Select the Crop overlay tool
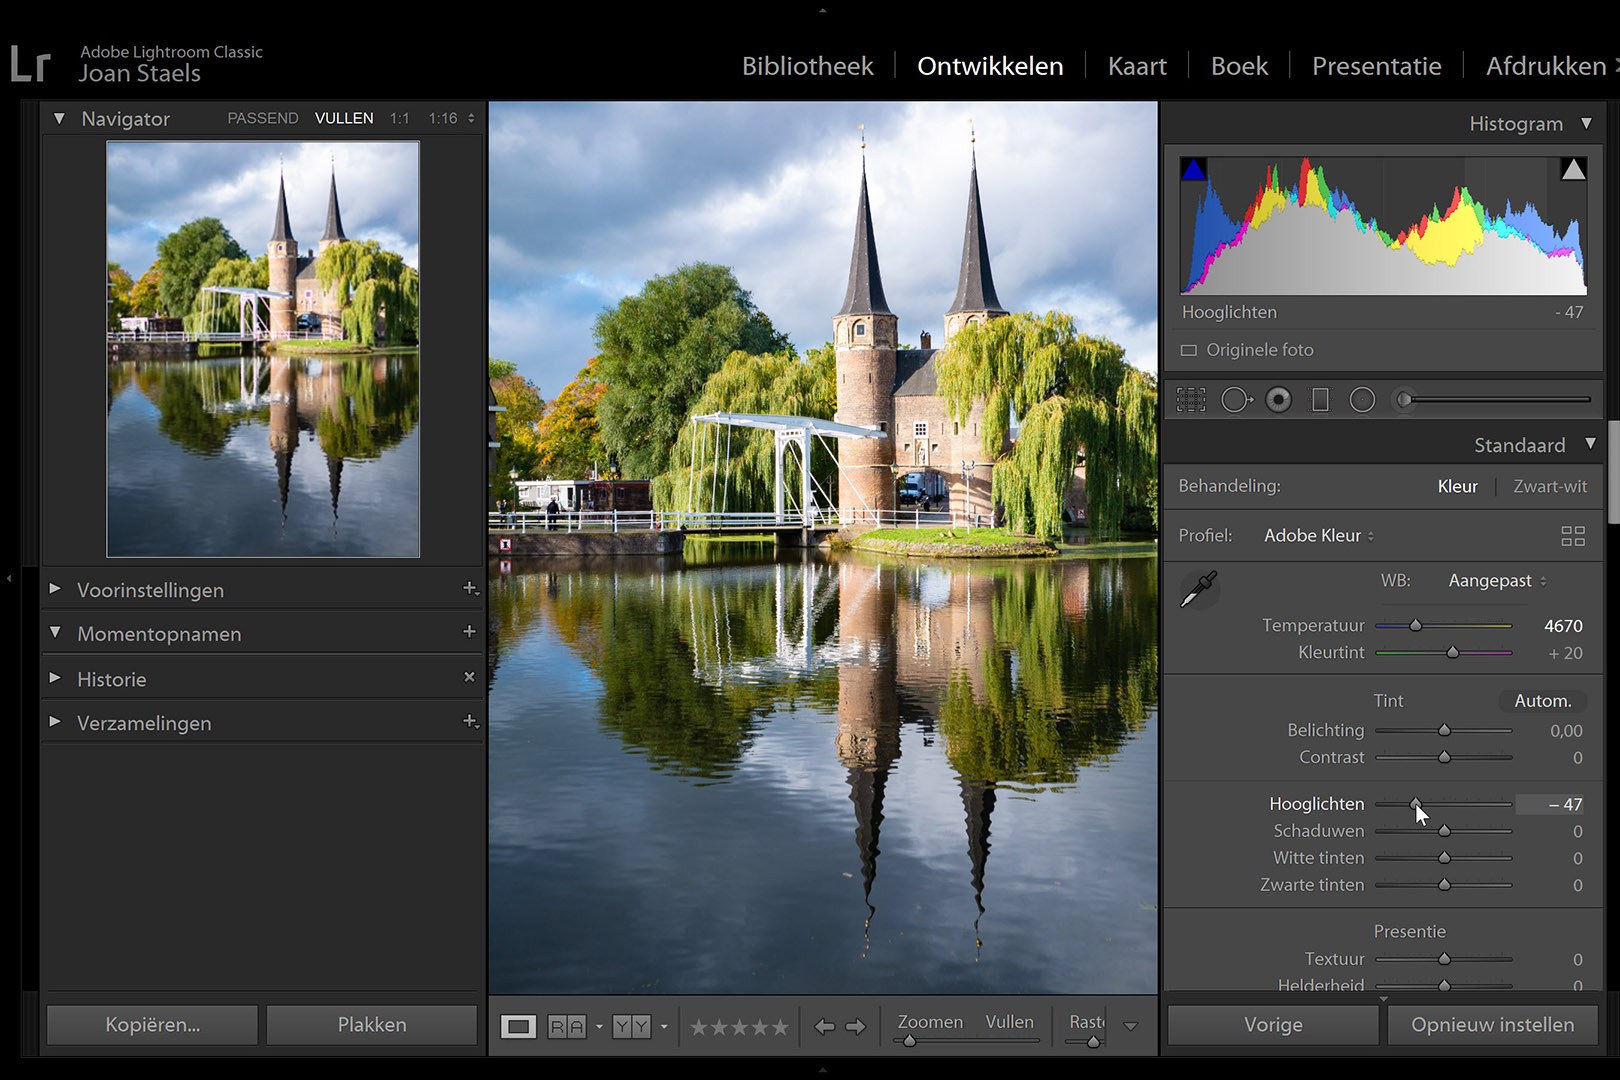The height and width of the screenshot is (1080, 1620). pyautogui.click(x=1190, y=400)
